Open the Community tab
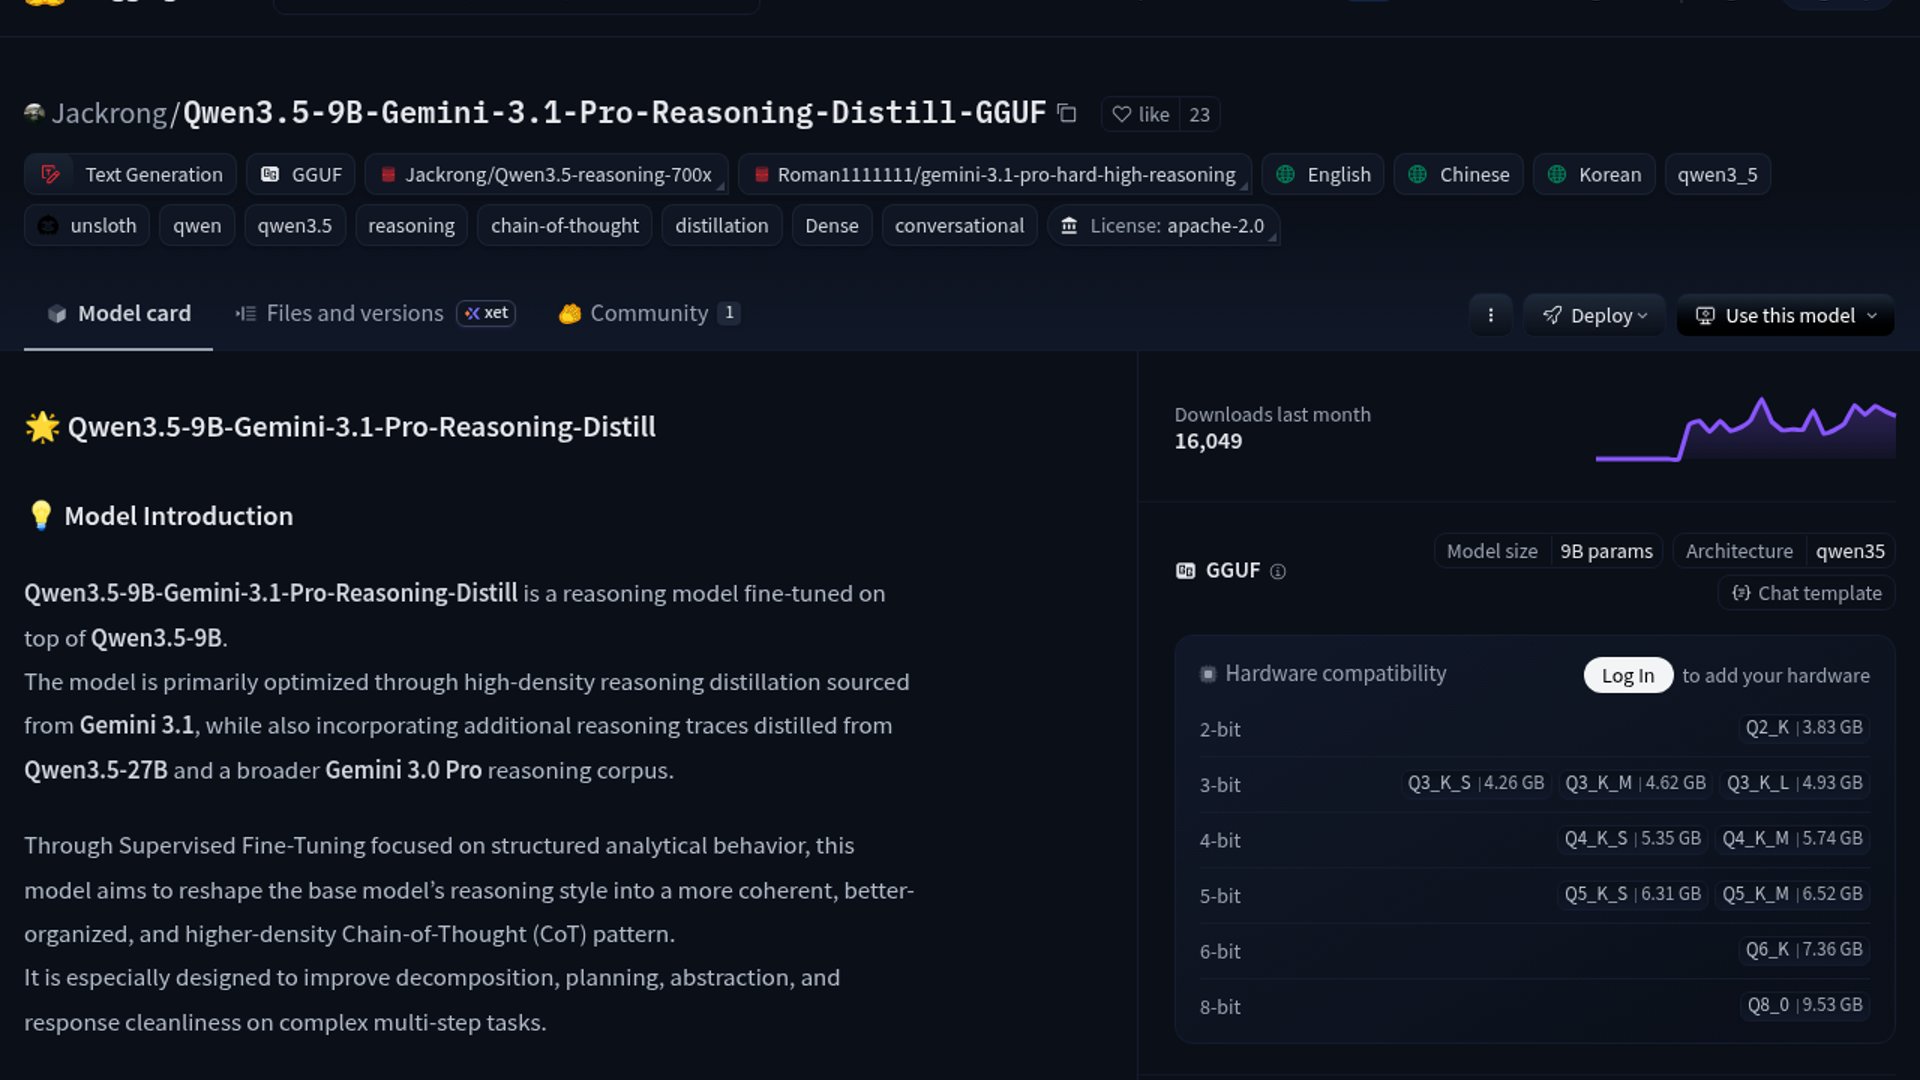The image size is (1920, 1080). point(648,314)
